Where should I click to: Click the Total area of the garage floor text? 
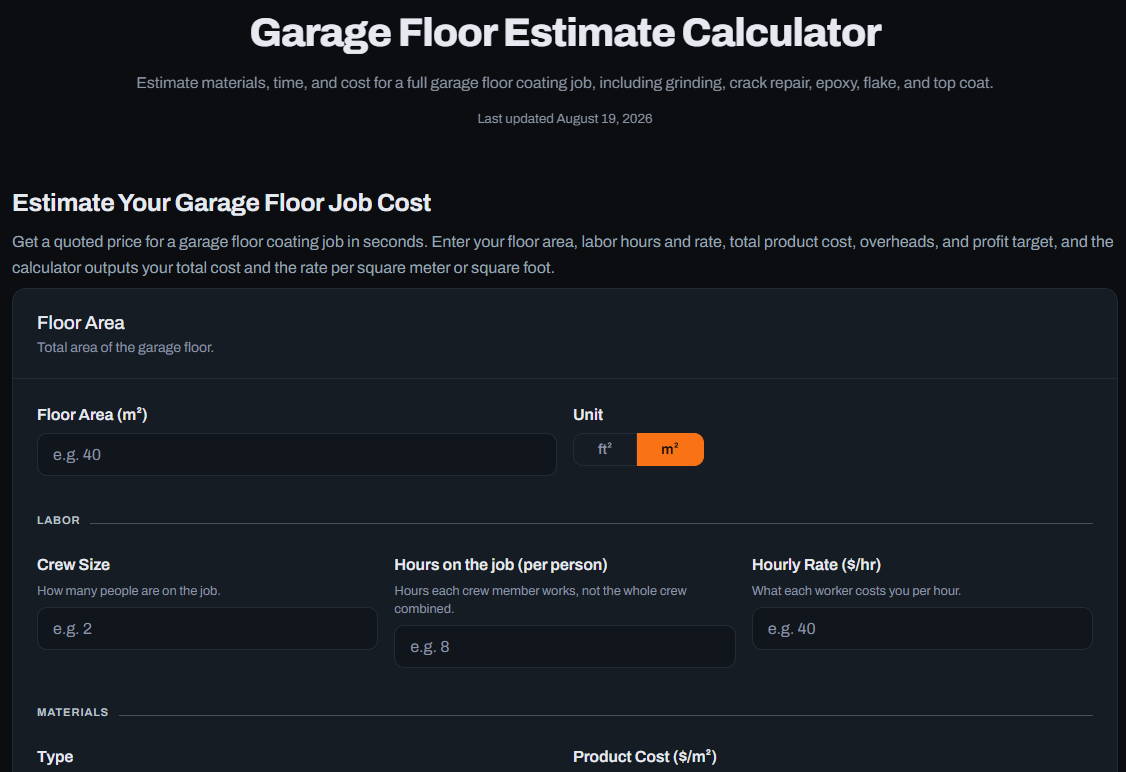pos(125,348)
